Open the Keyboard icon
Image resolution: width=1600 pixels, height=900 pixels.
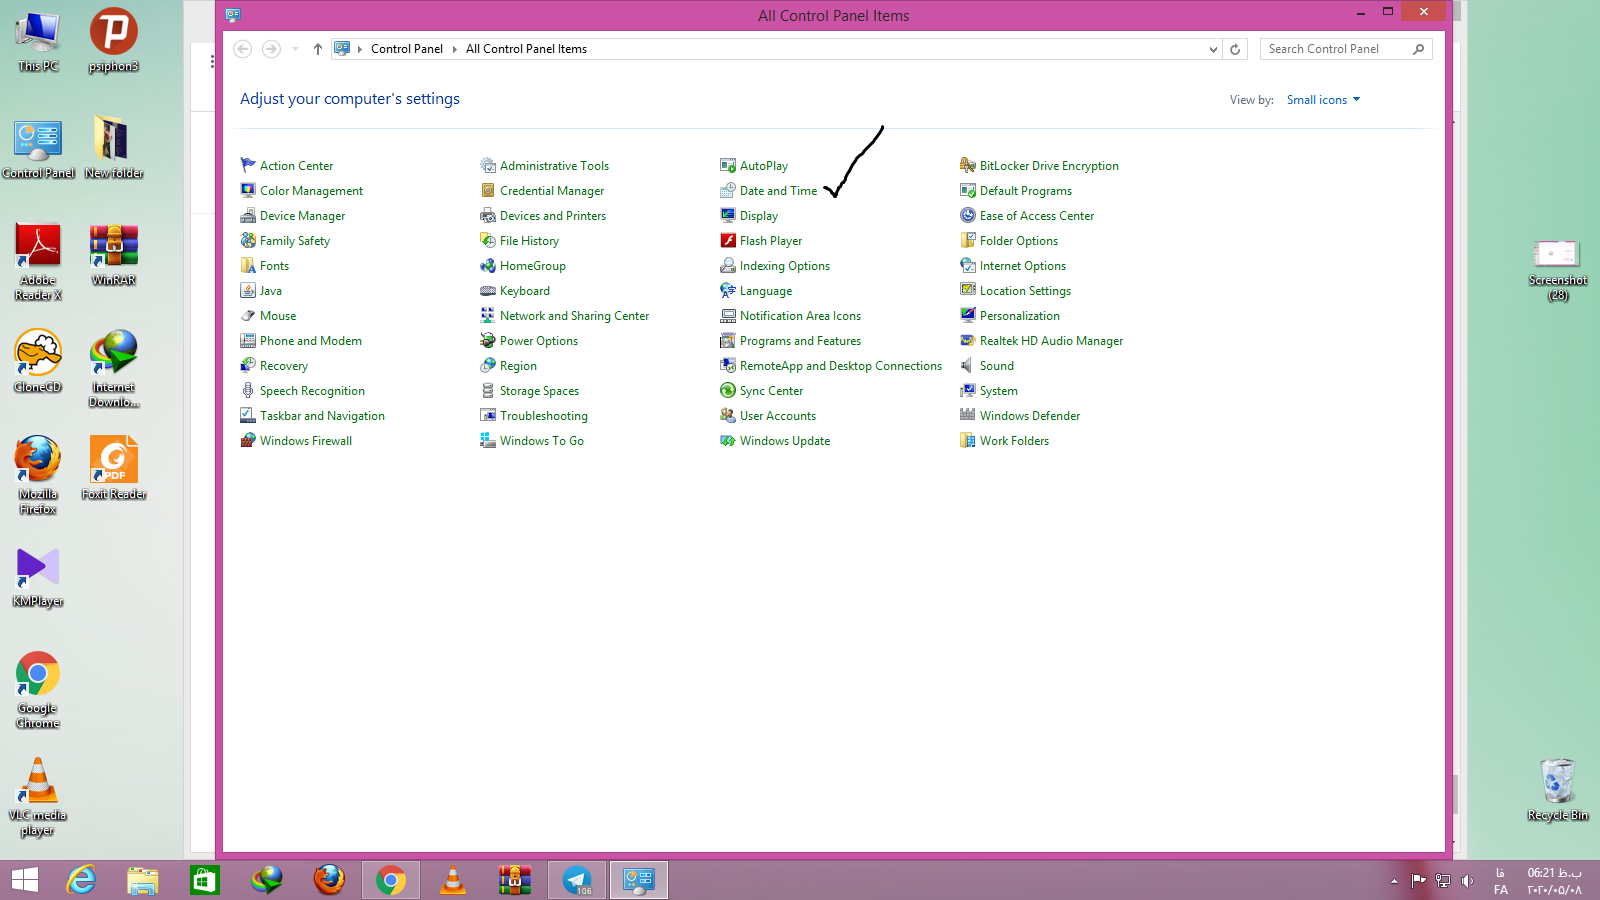tap(488, 290)
